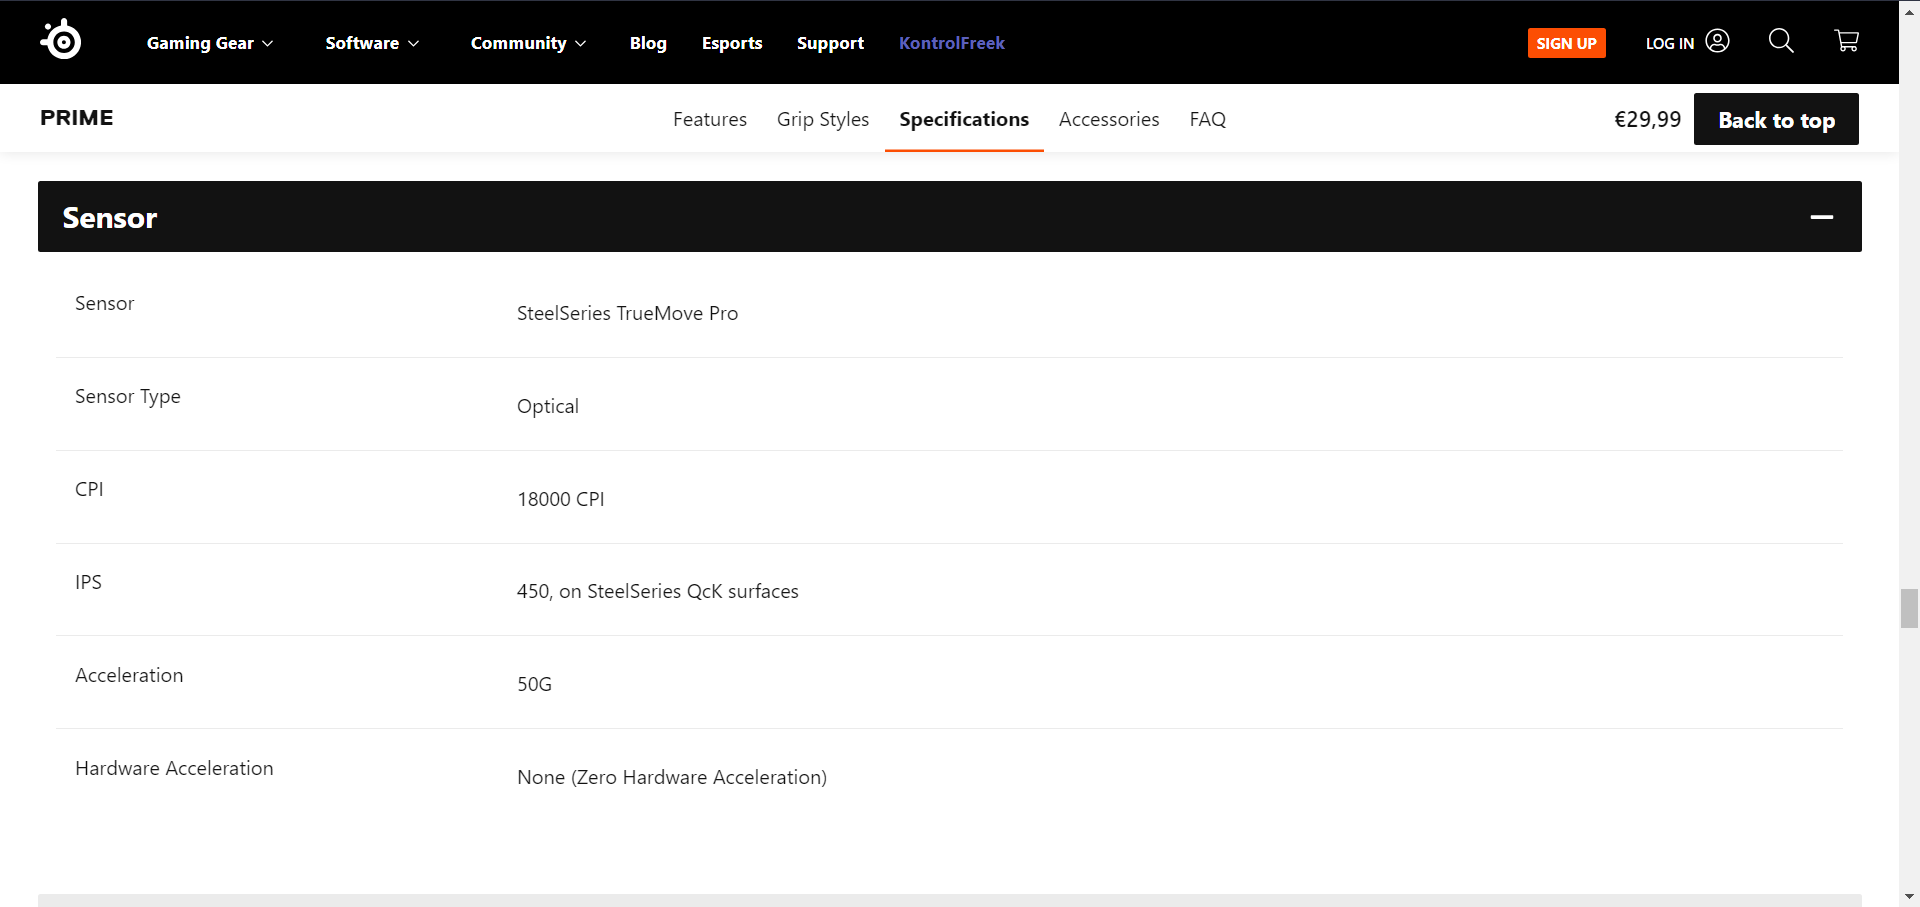
Task: Click the PRIME product title
Action: click(x=77, y=118)
